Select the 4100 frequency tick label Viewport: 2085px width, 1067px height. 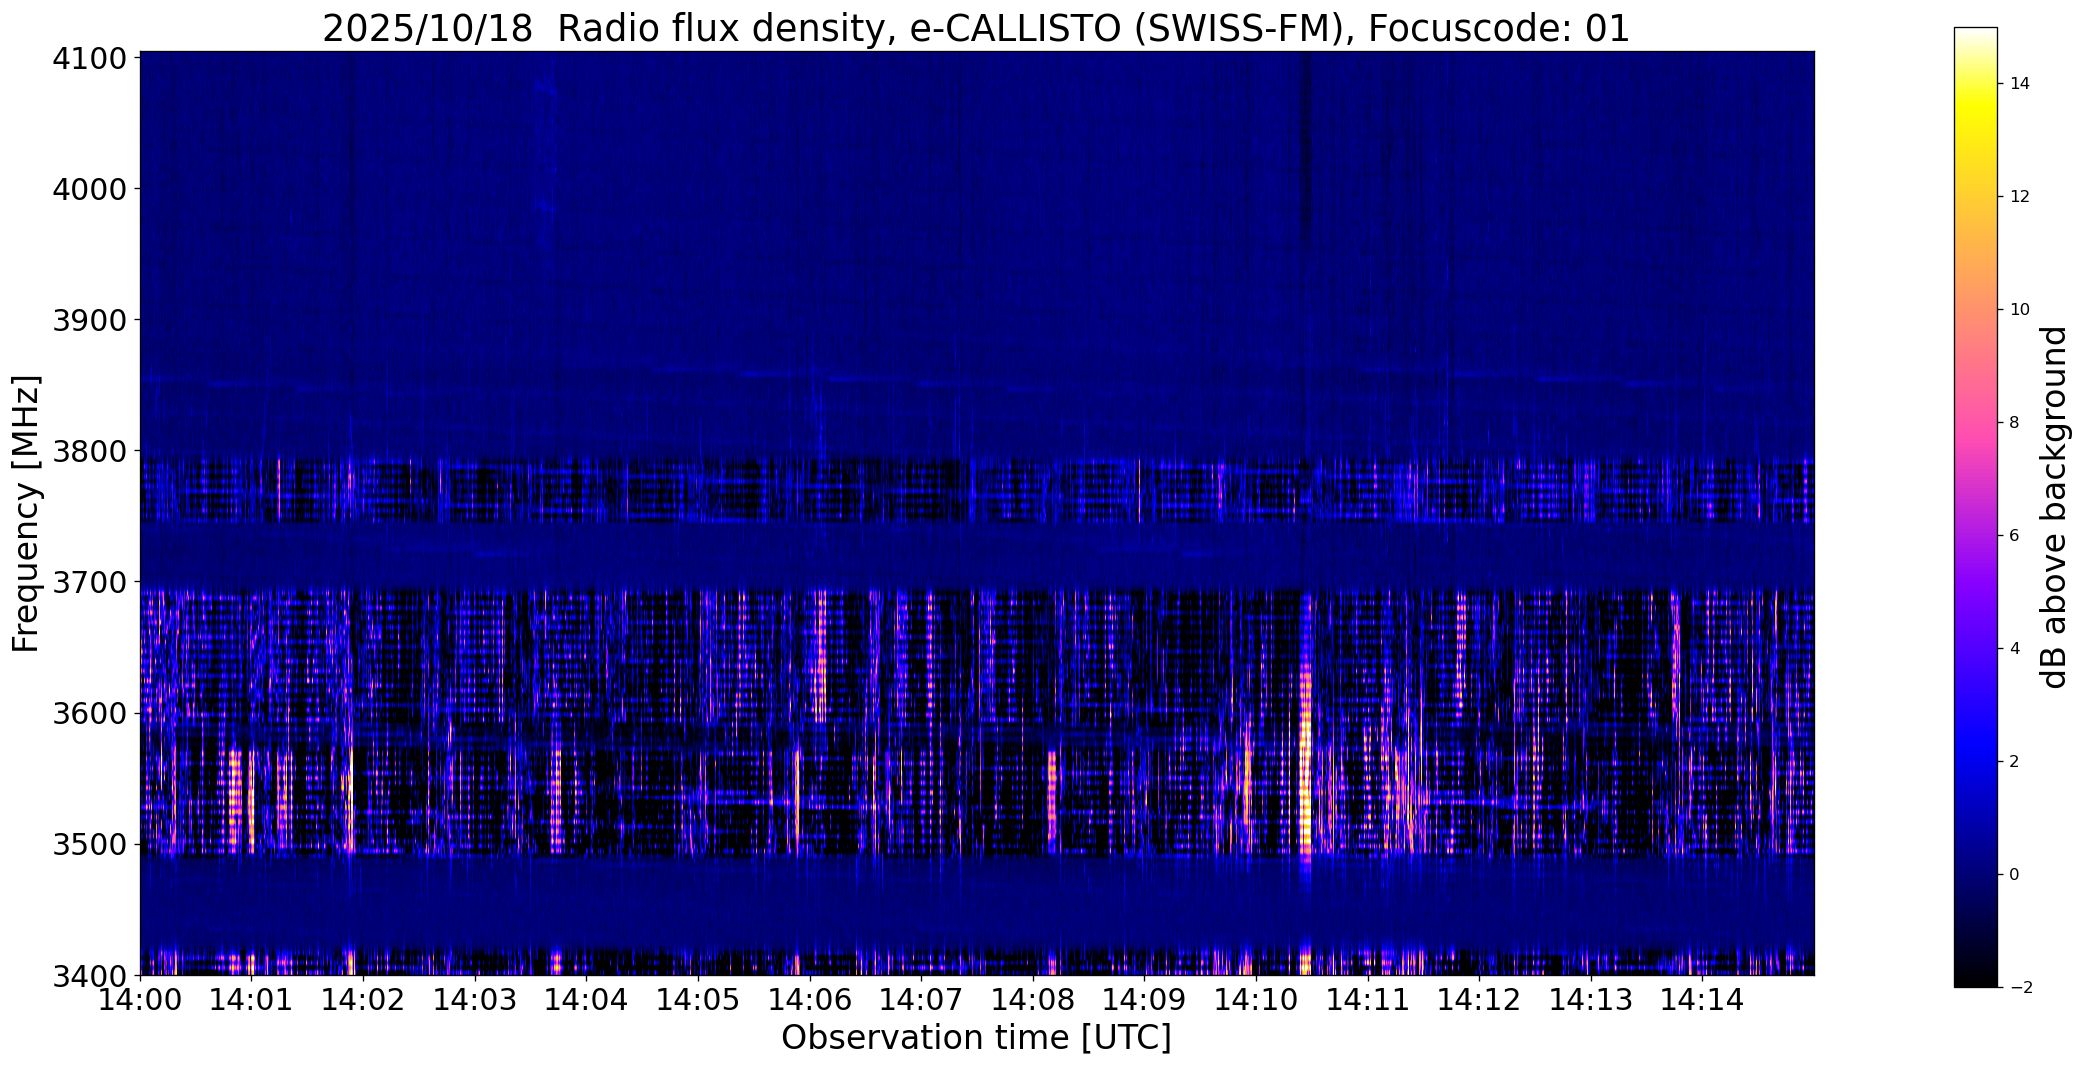click(92, 58)
